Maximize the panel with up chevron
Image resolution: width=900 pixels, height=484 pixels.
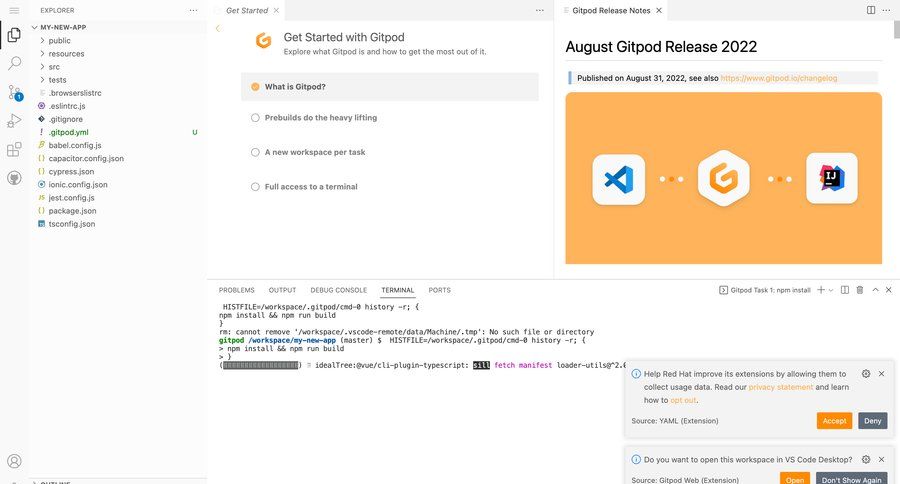click(x=875, y=290)
